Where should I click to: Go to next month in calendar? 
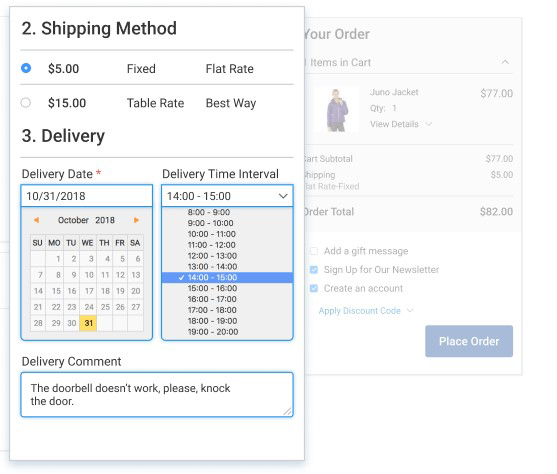point(136,220)
